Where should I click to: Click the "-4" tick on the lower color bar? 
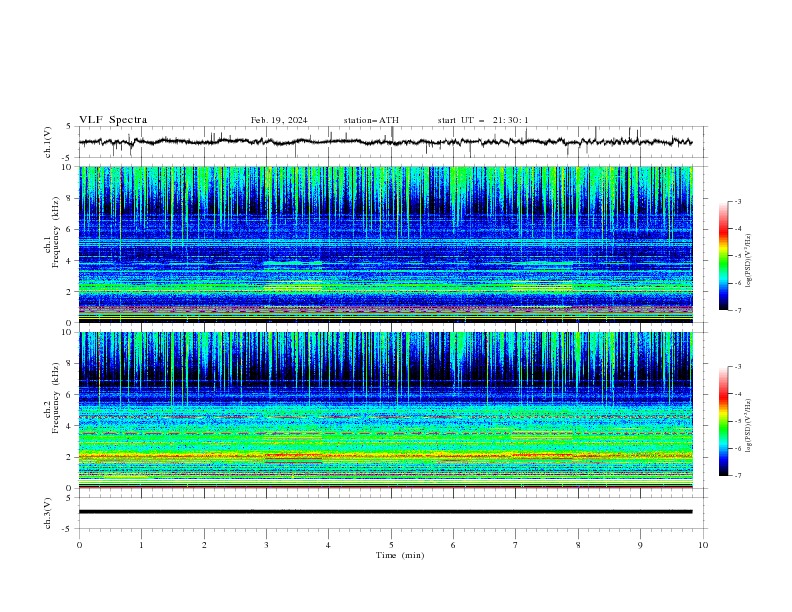tap(737, 394)
